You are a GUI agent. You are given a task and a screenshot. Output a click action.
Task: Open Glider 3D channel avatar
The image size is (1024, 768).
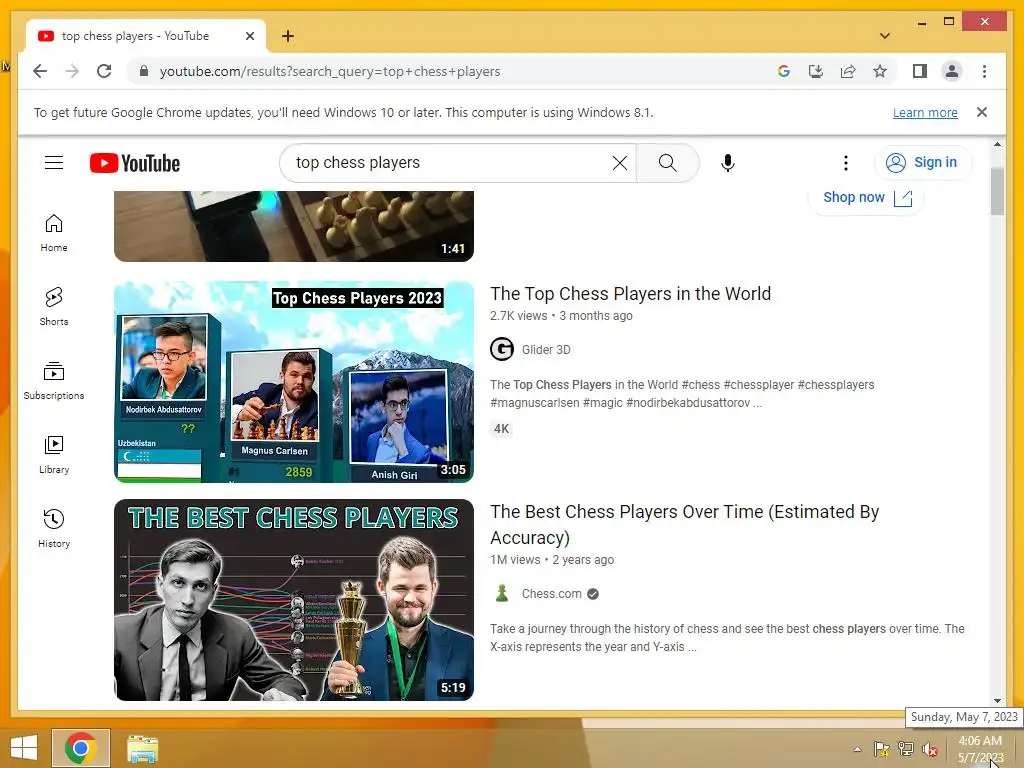coord(502,349)
